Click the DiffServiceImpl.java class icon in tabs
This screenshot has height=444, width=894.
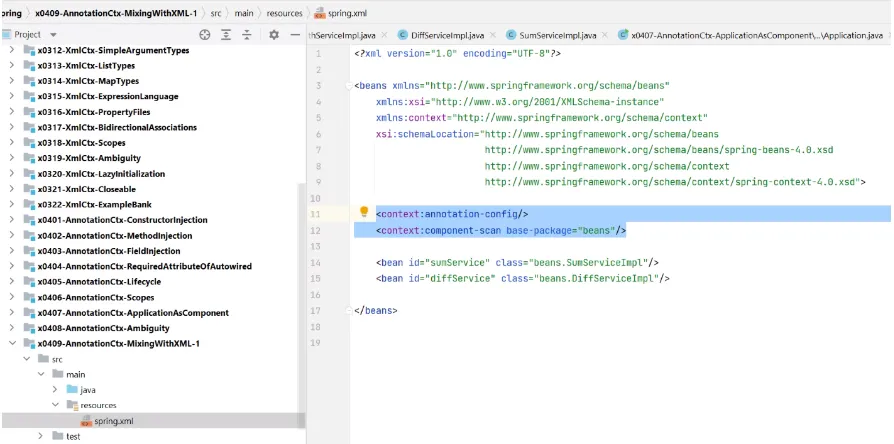403,35
